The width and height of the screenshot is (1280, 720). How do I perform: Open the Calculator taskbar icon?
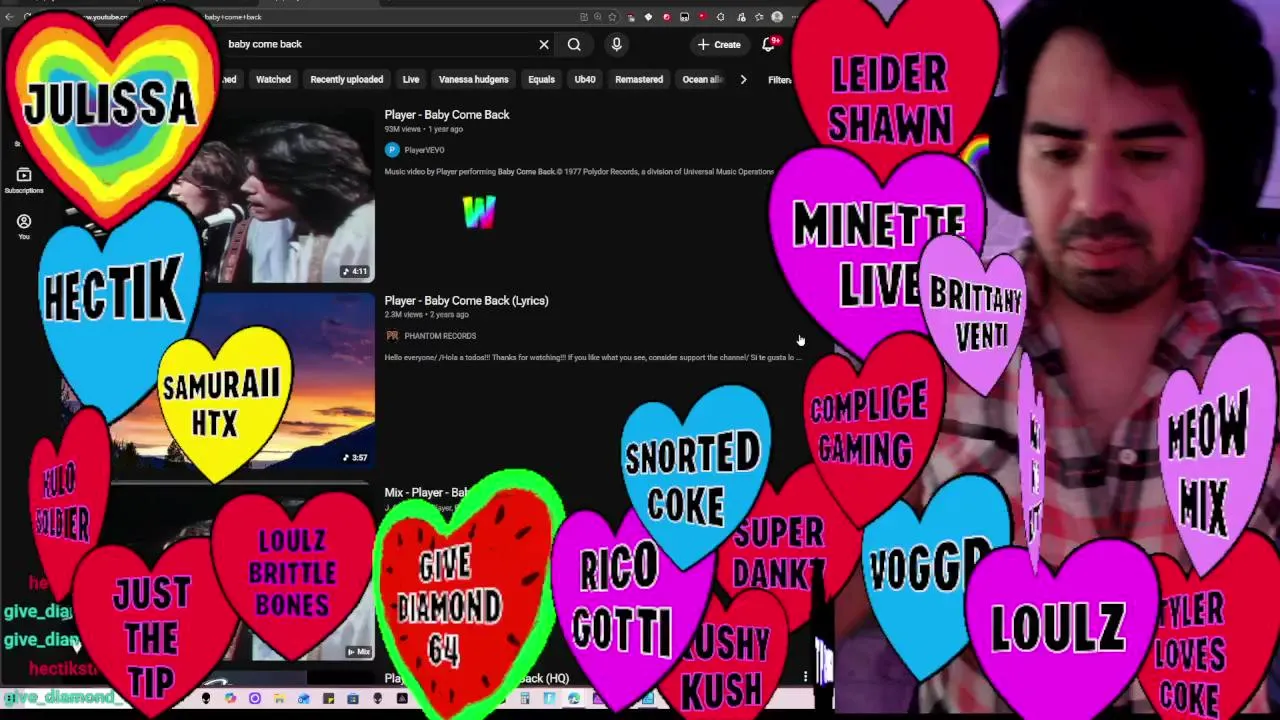[x=524, y=698]
